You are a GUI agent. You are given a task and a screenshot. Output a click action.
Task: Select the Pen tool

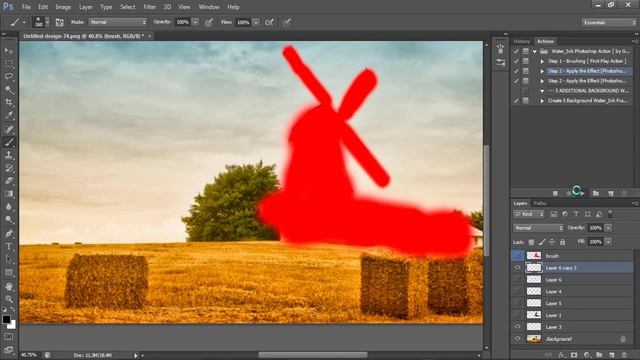[x=9, y=233]
